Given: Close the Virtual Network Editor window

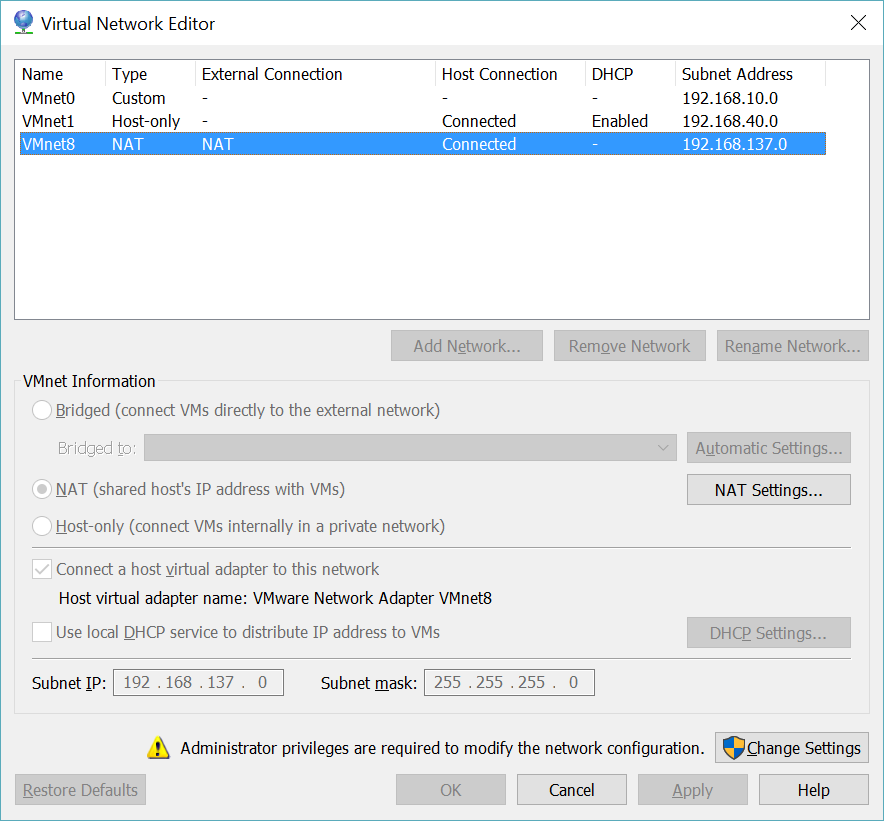Looking at the screenshot, I should [x=858, y=23].
